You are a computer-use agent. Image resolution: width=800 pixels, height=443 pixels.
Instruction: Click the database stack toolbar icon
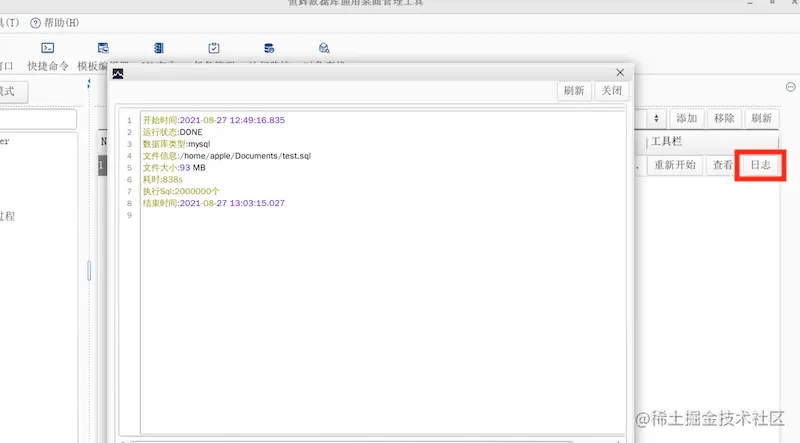pyautogui.click(x=269, y=48)
